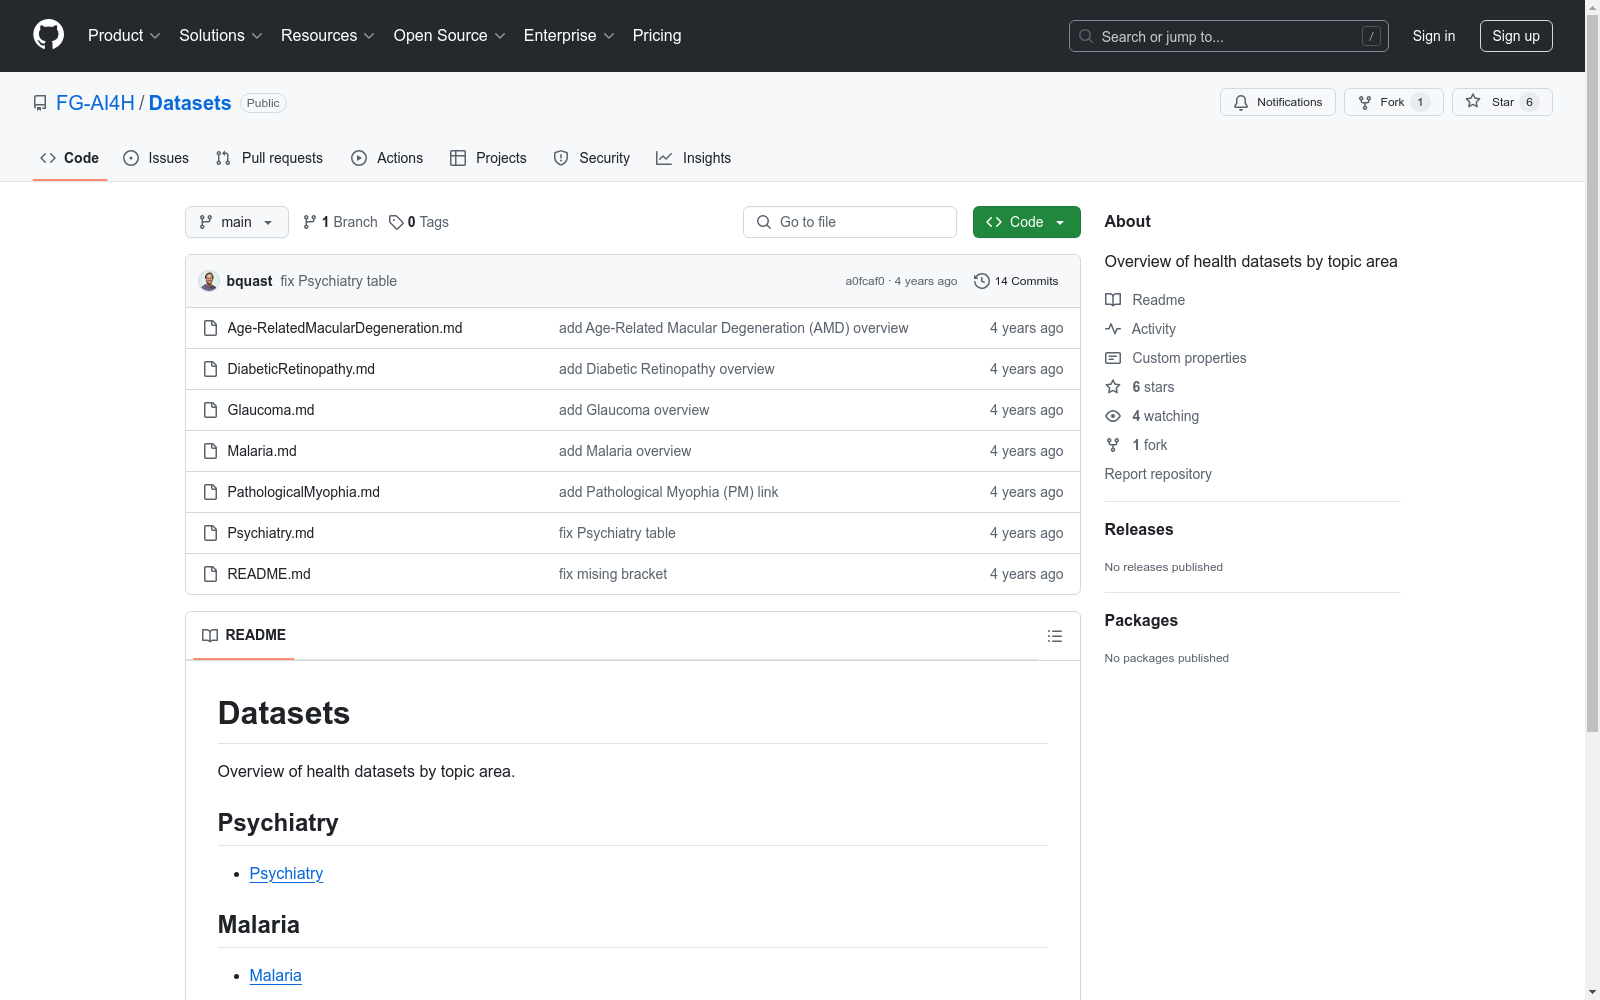Expand the Resources menu
The image size is (1600, 1000).
pyautogui.click(x=328, y=35)
